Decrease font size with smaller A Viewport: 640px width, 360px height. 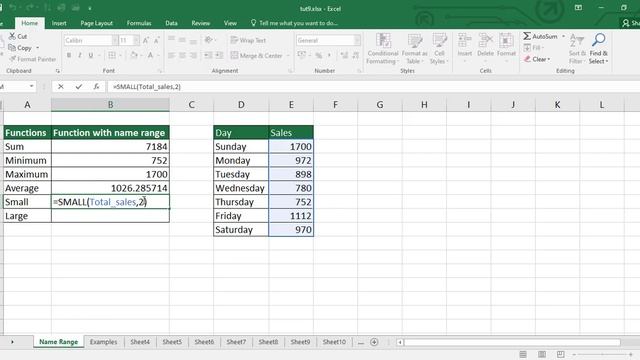(156, 40)
